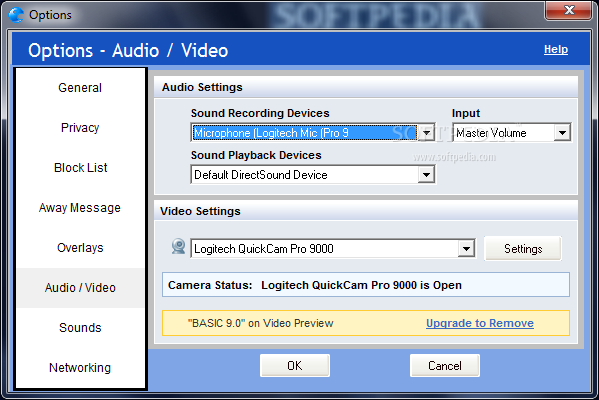The height and width of the screenshot is (400, 599).
Task: Expand the Sound Playback Devices dropdown arrow
Action: pos(426,175)
